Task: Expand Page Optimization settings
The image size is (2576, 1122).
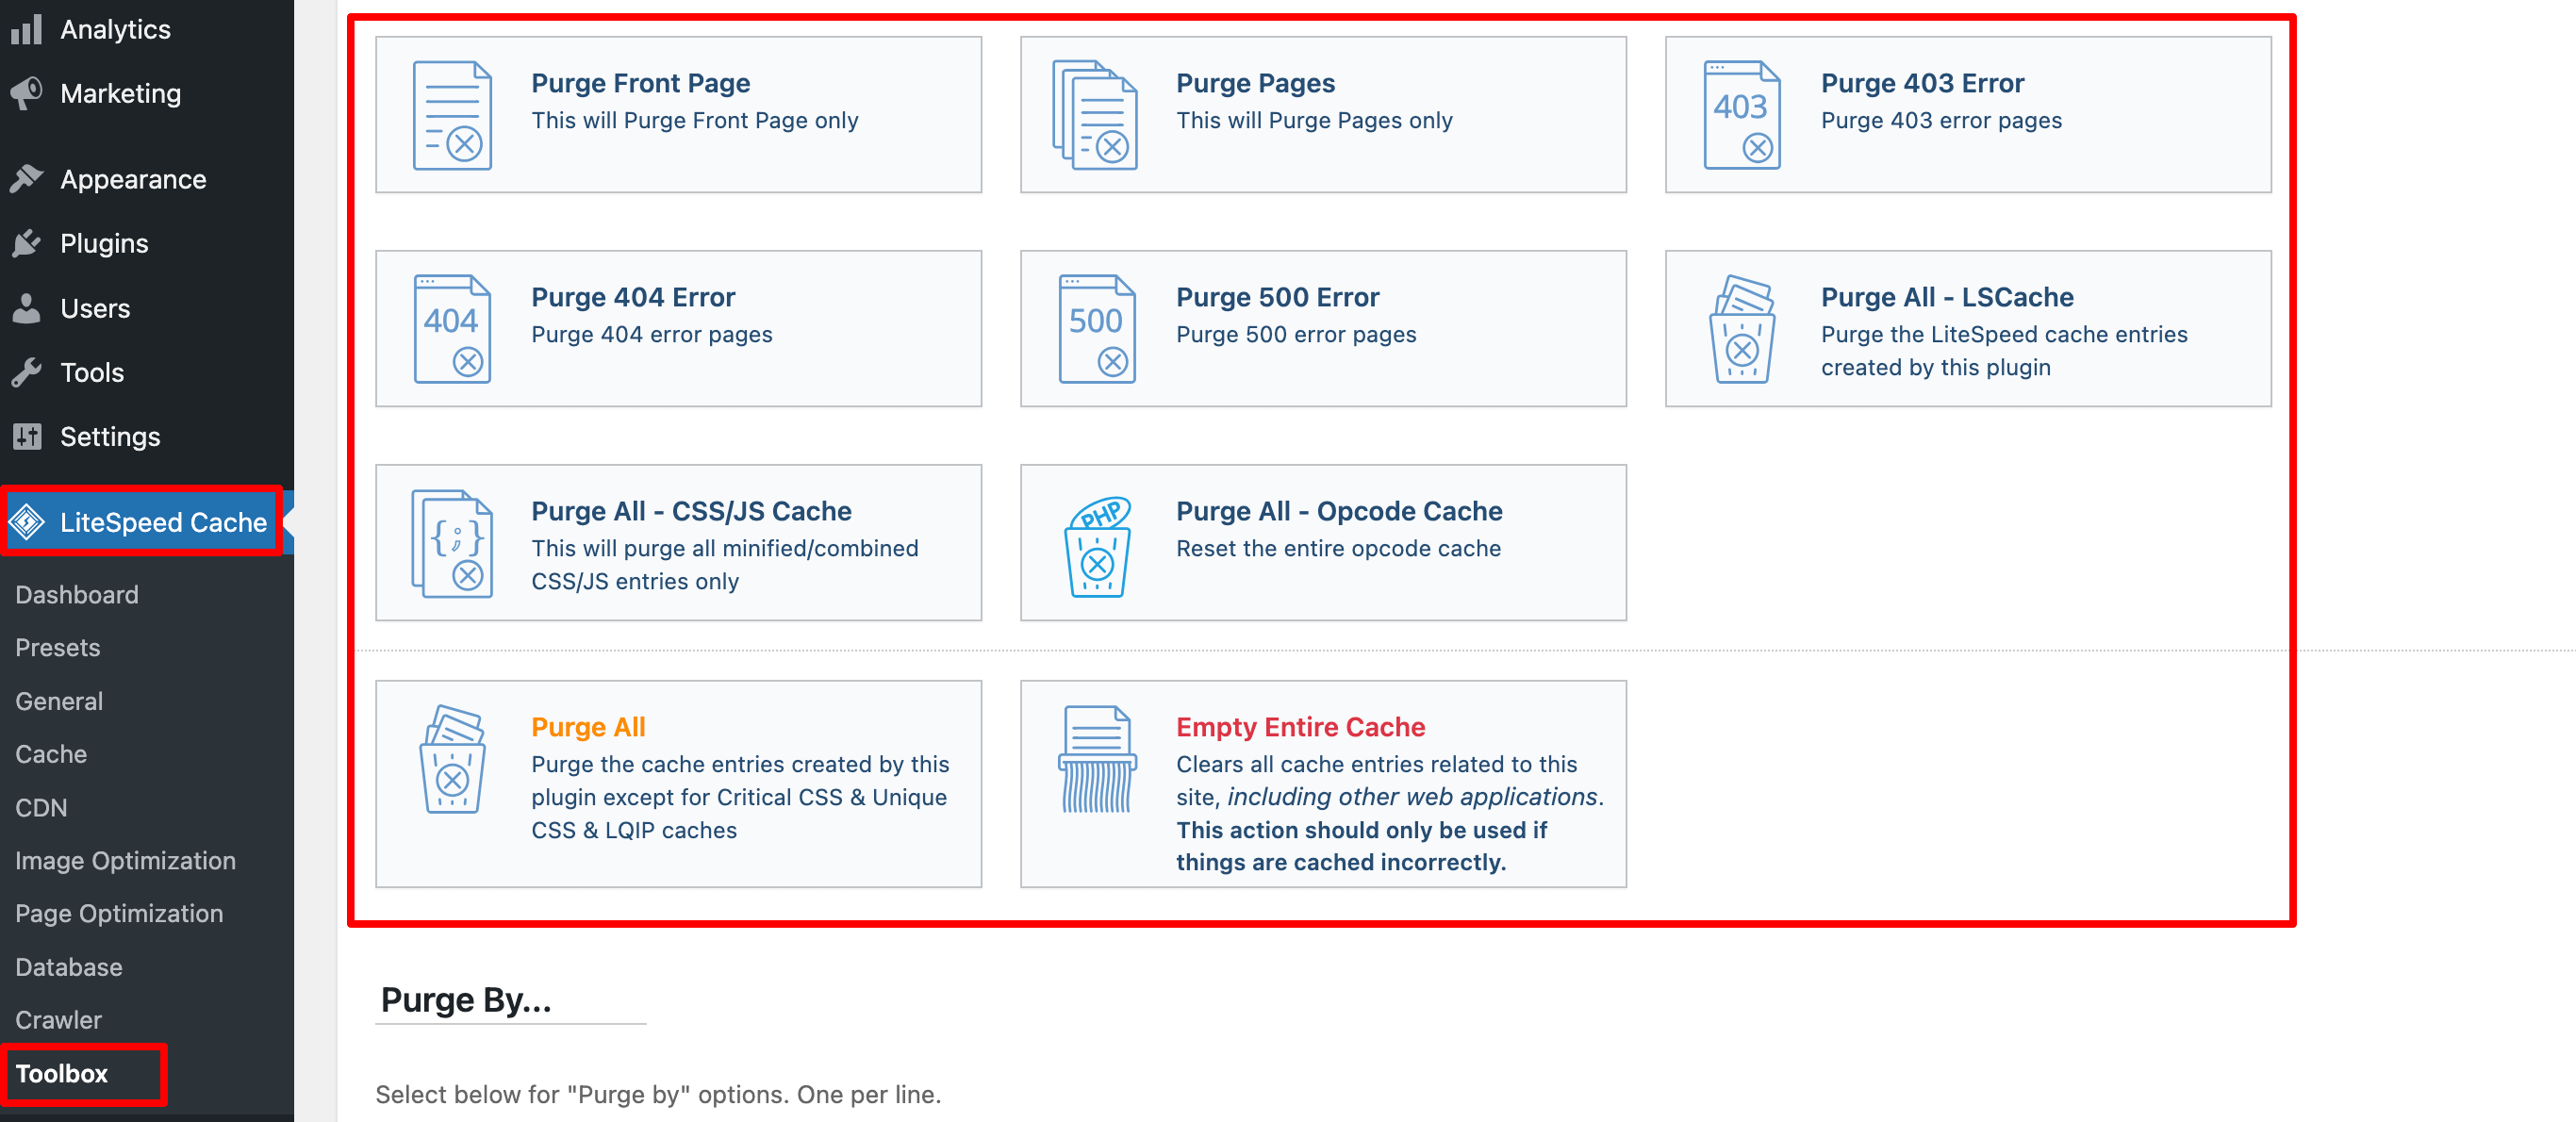Action: [x=120, y=912]
